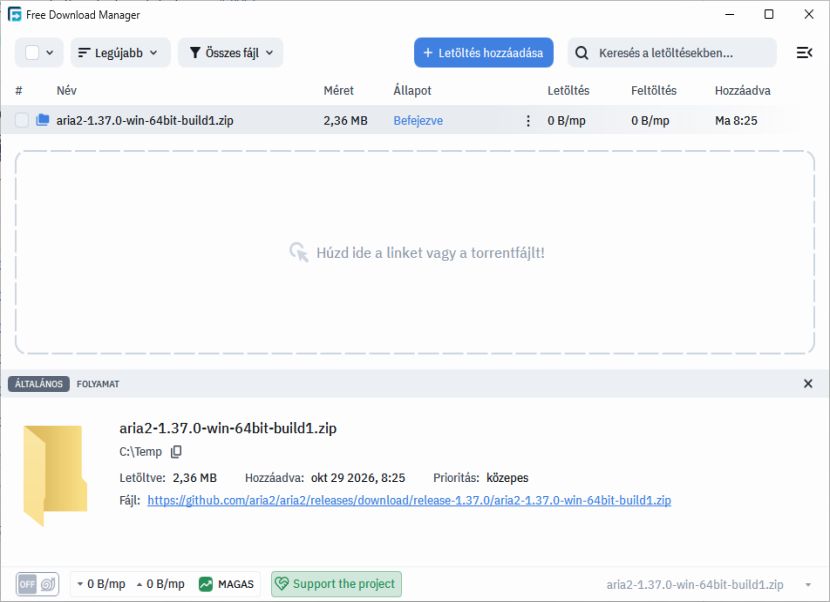Toggle the snail mode OFF switch
830x602 pixels.
coord(37,584)
